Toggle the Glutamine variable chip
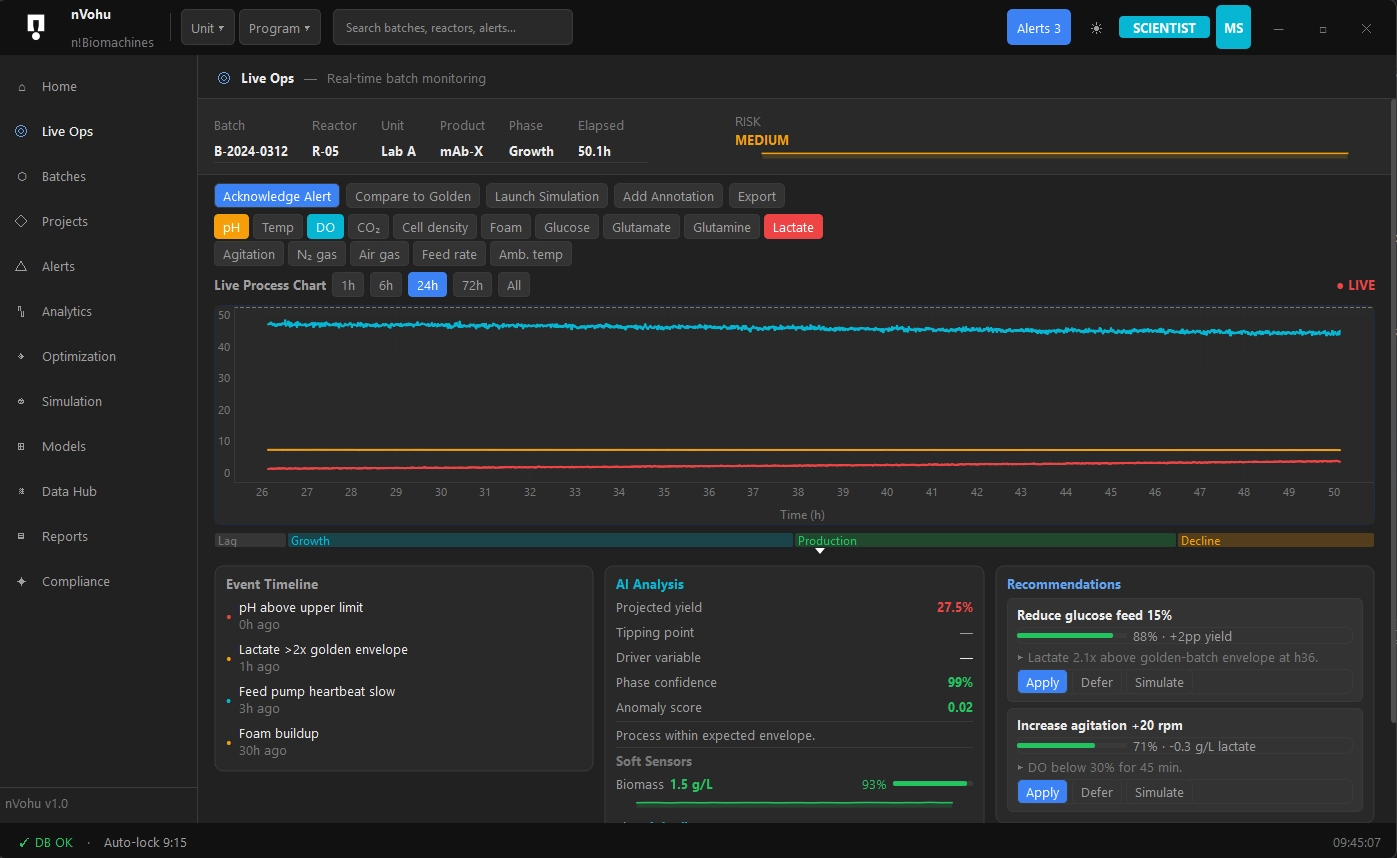Viewport: 1397px width, 858px height. point(722,227)
